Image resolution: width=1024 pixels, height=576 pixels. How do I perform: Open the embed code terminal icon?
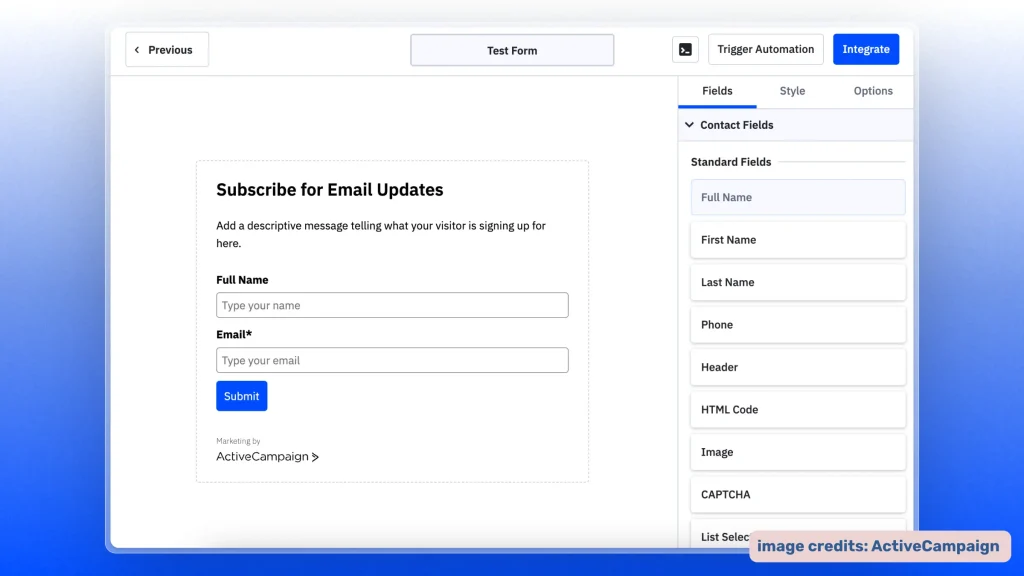tap(685, 49)
